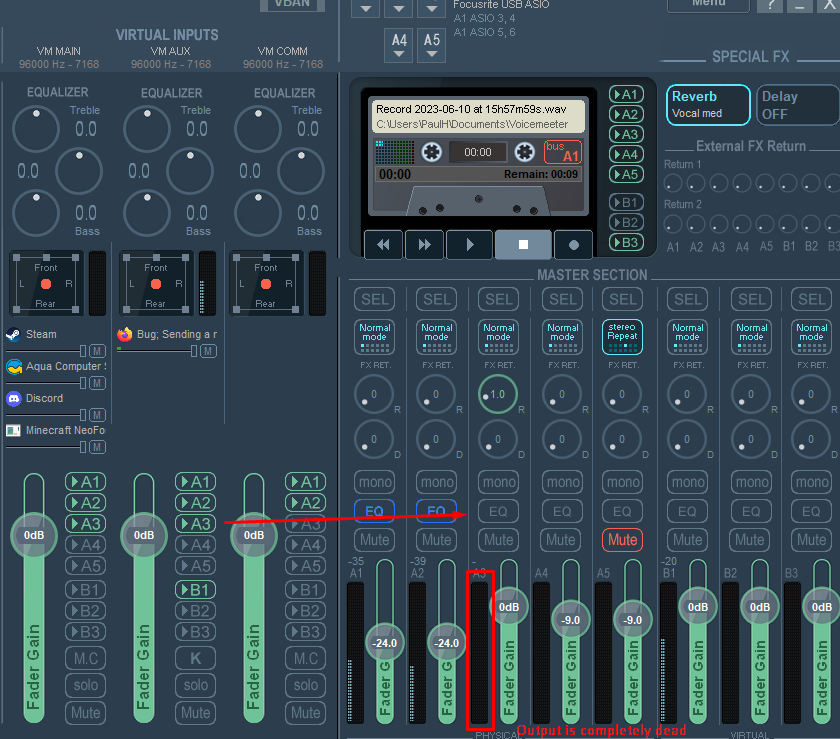Click the VM MAIN fader gain knob
Screen dimensions: 840x739
pyautogui.click(x=35, y=535)
